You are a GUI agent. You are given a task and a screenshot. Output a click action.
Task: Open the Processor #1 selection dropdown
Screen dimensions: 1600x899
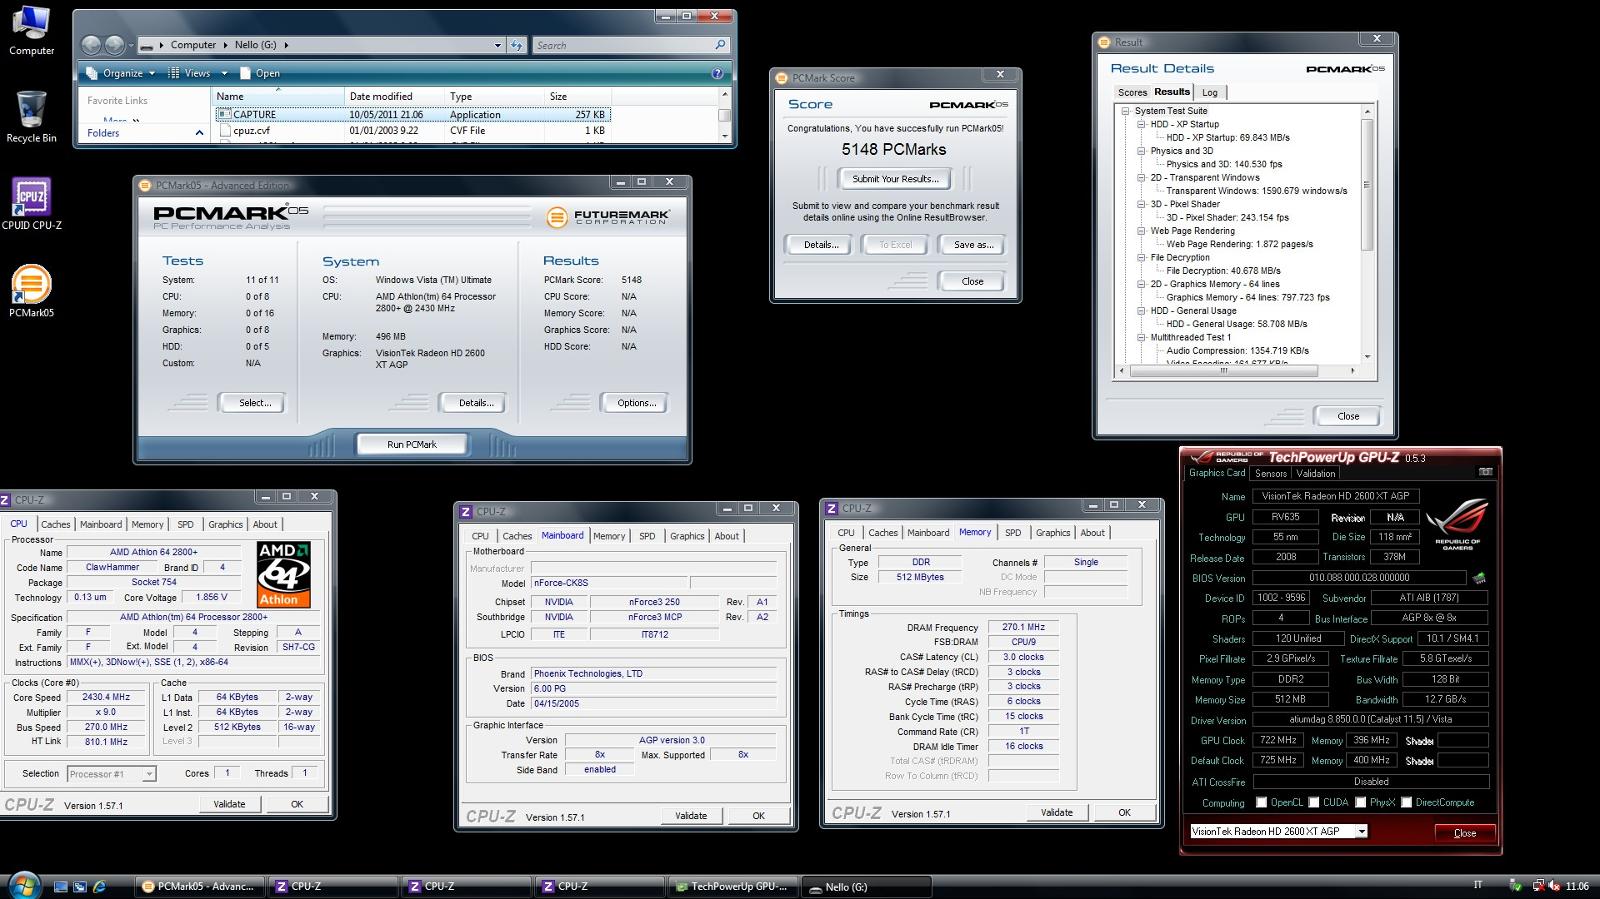149,774
